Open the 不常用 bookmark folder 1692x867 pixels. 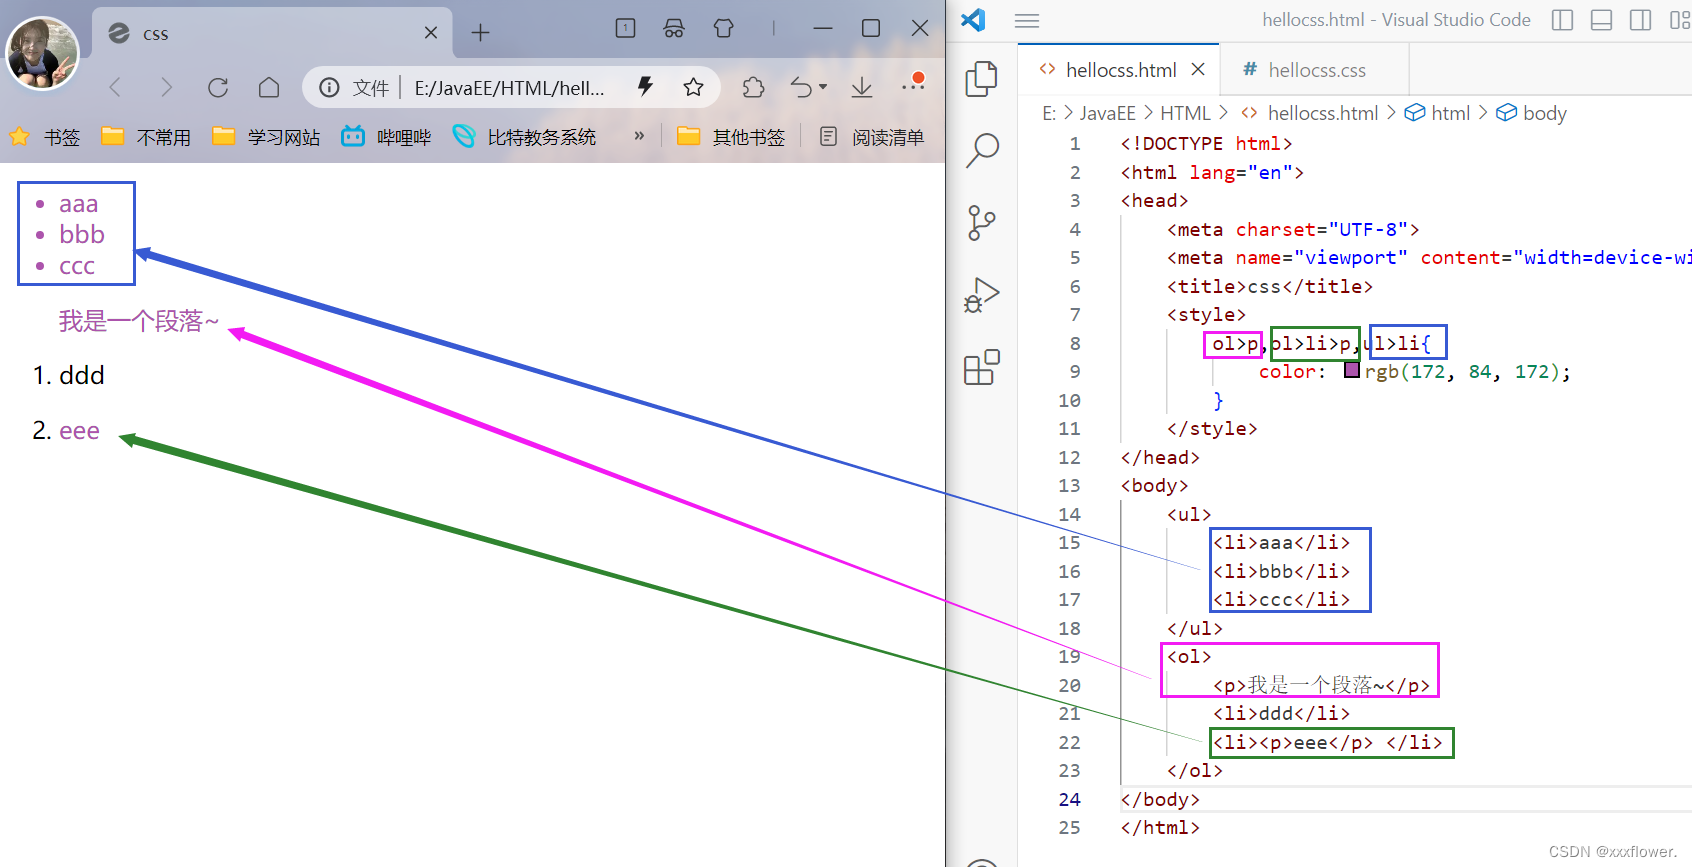click(x=147, y=137)
